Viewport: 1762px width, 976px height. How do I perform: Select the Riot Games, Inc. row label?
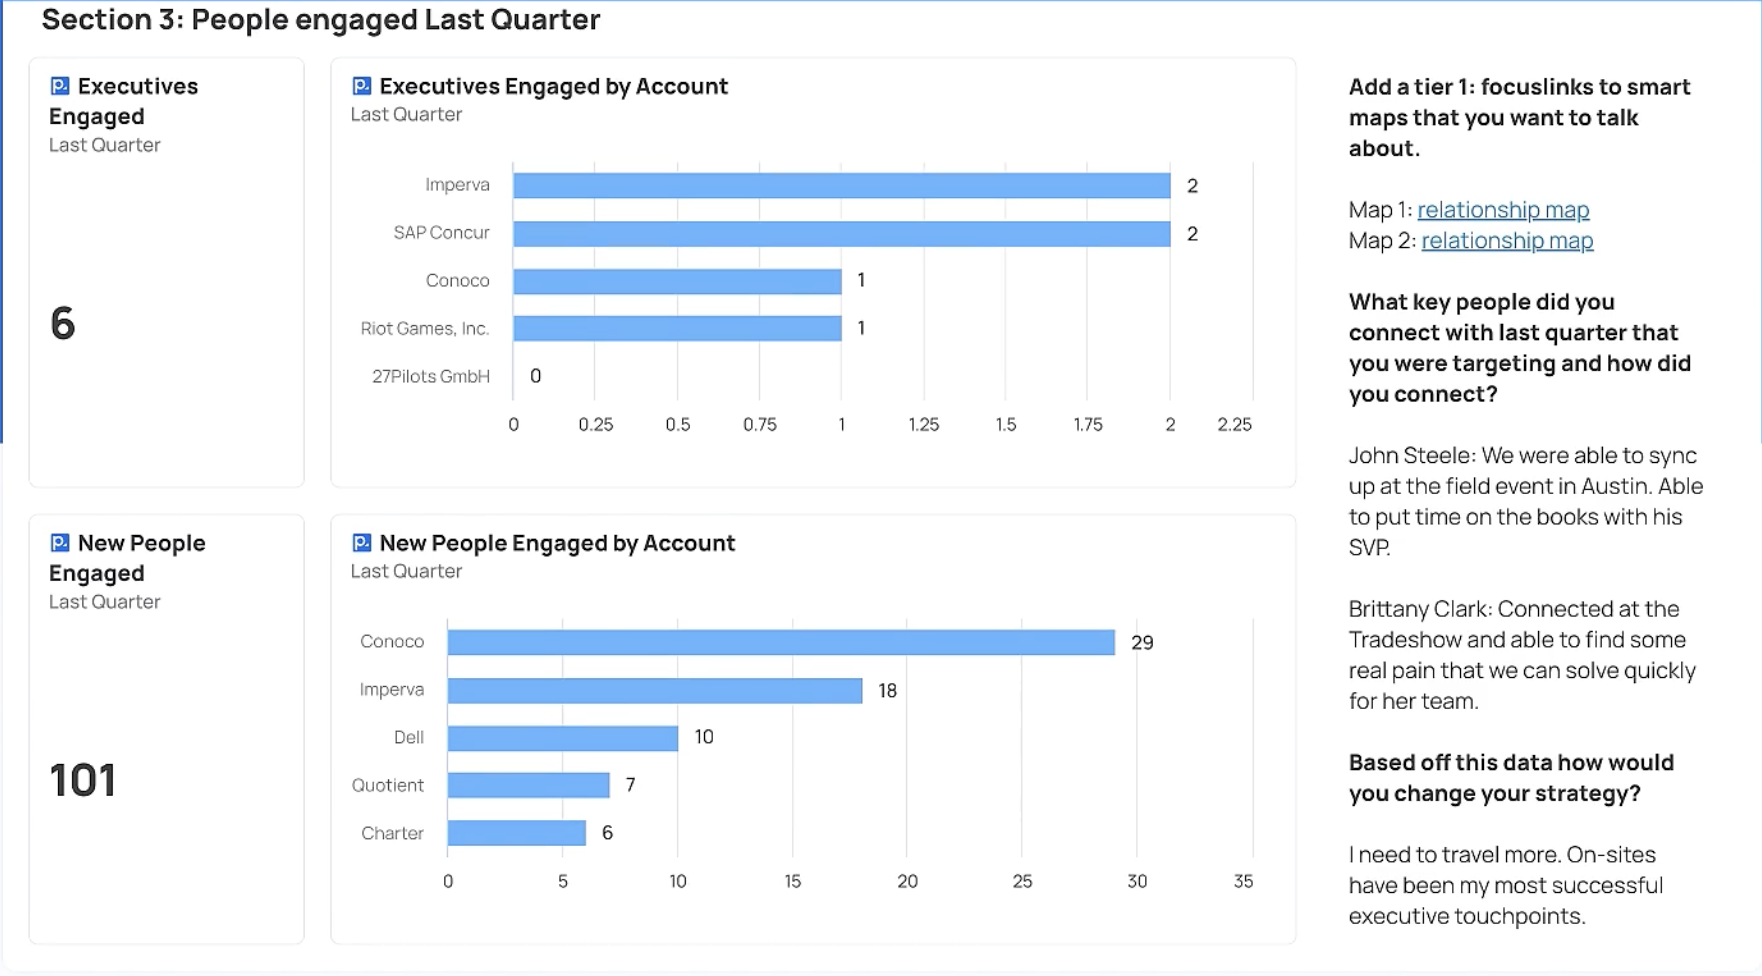pyautogui.click(x=426, y=328)
